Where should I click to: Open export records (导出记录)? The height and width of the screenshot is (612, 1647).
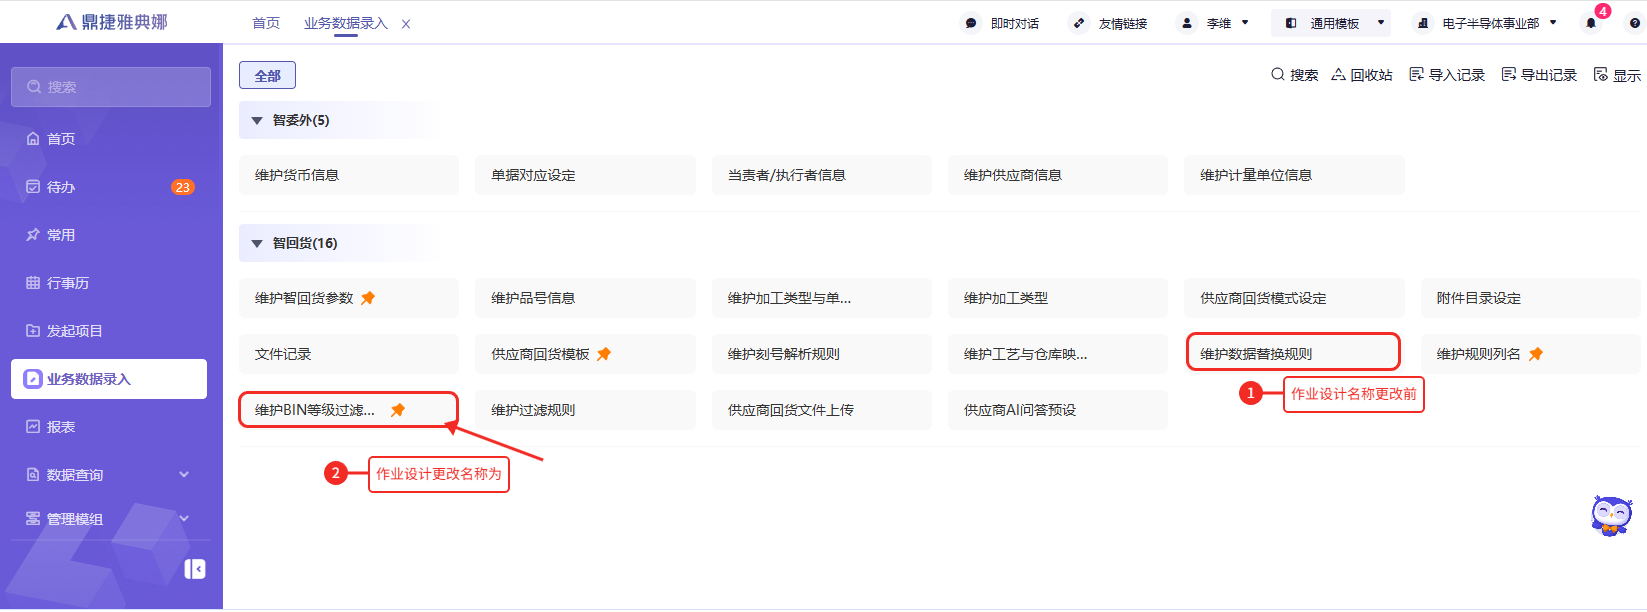1539,75
